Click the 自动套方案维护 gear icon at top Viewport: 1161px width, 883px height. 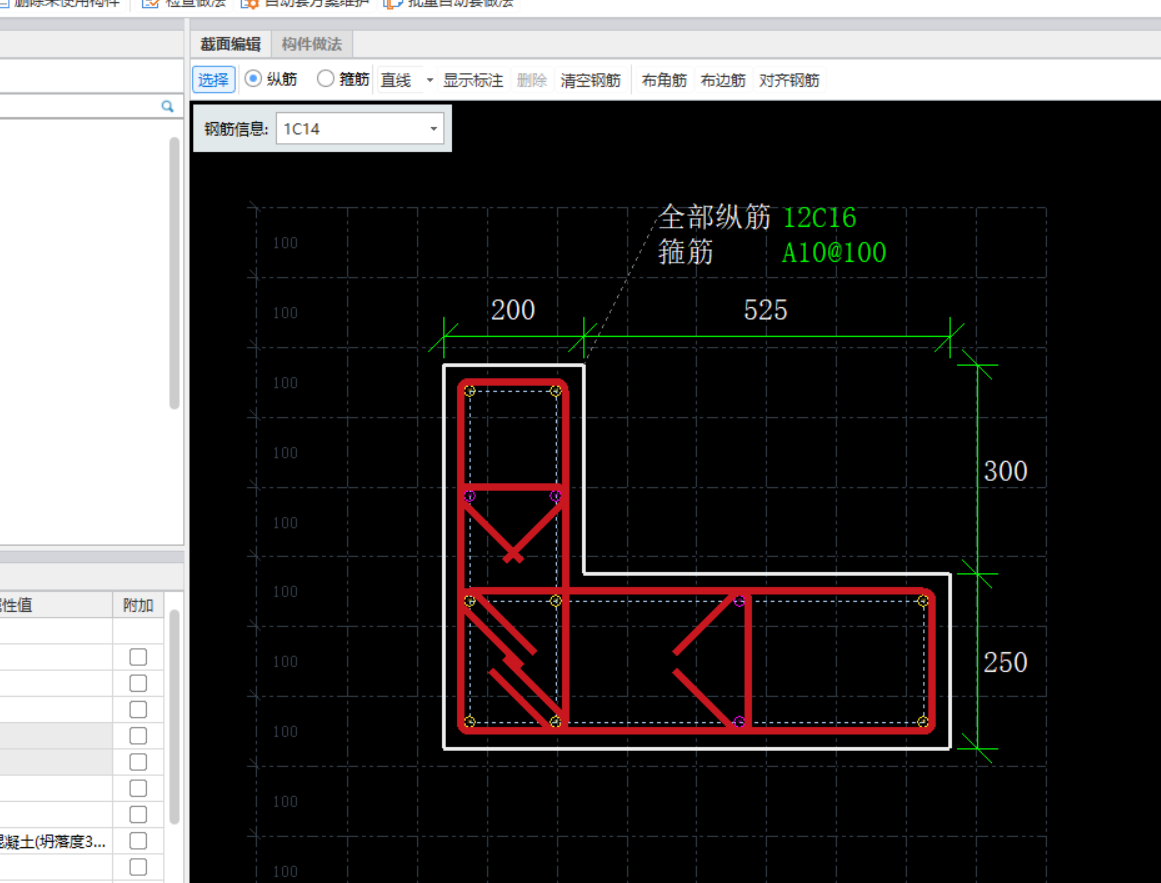(x=250, y=3)
